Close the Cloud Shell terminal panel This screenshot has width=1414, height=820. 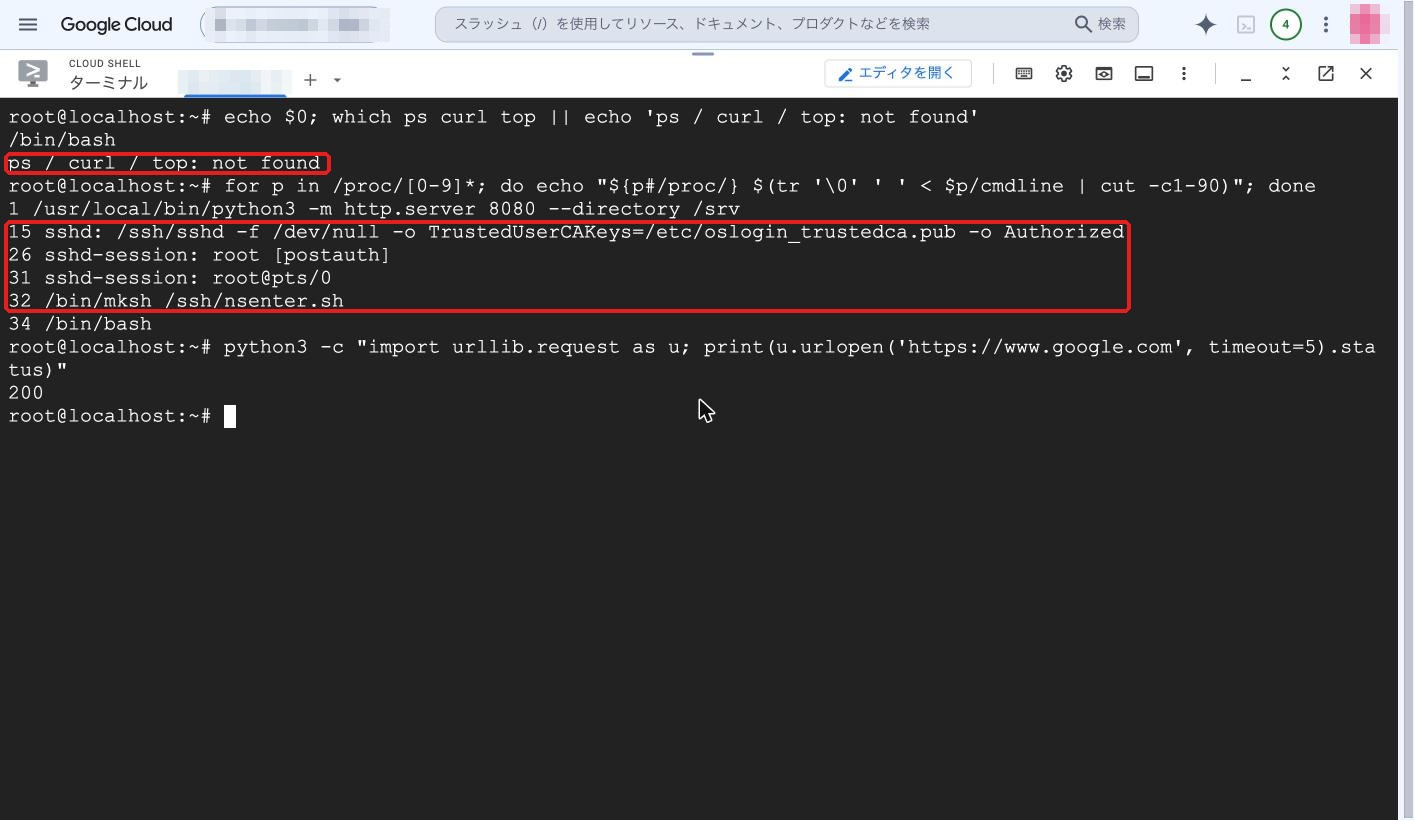(1366, 73)
